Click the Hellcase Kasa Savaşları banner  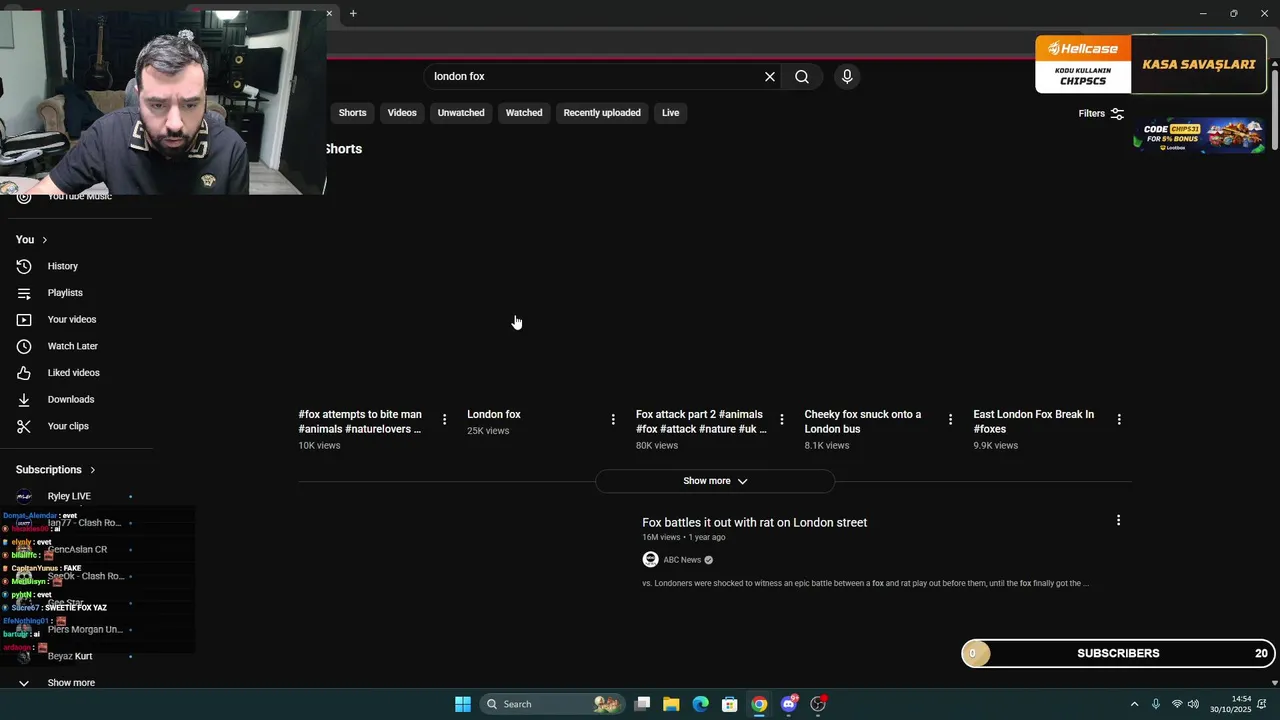click(1151, 65)
